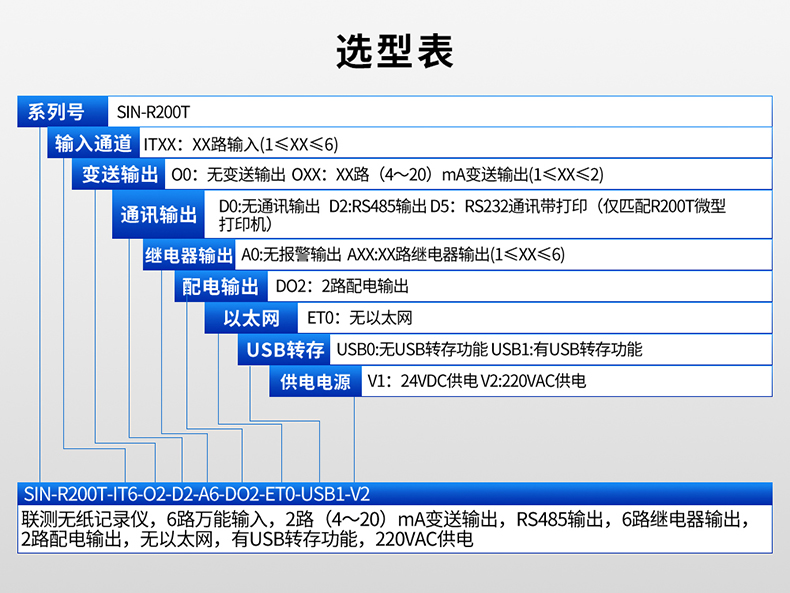The height and width of the screenshot is (593, 790).
Task: Select the 供电电源 label
Action: pos(315,382)
